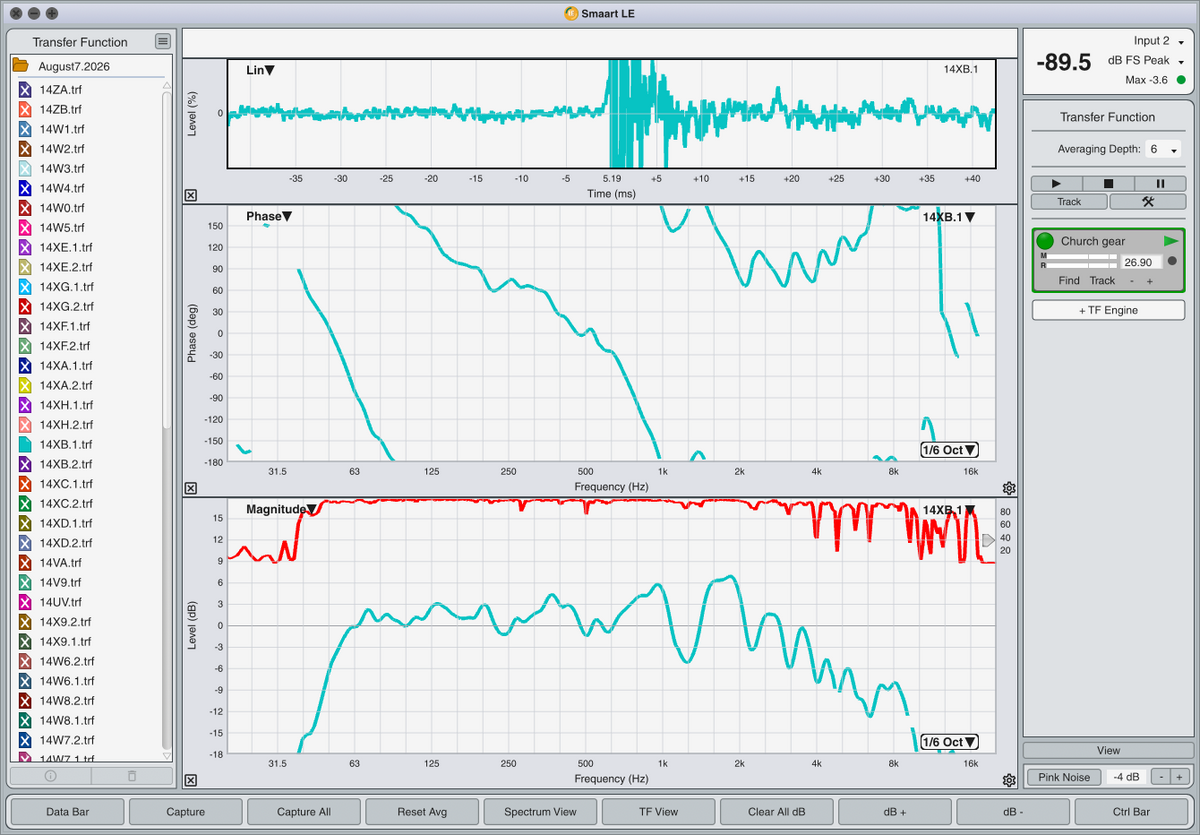Click the yellow 14XA.2.trf file icon
Viewport: 1200px width, 835px height.
click(26, 385)
